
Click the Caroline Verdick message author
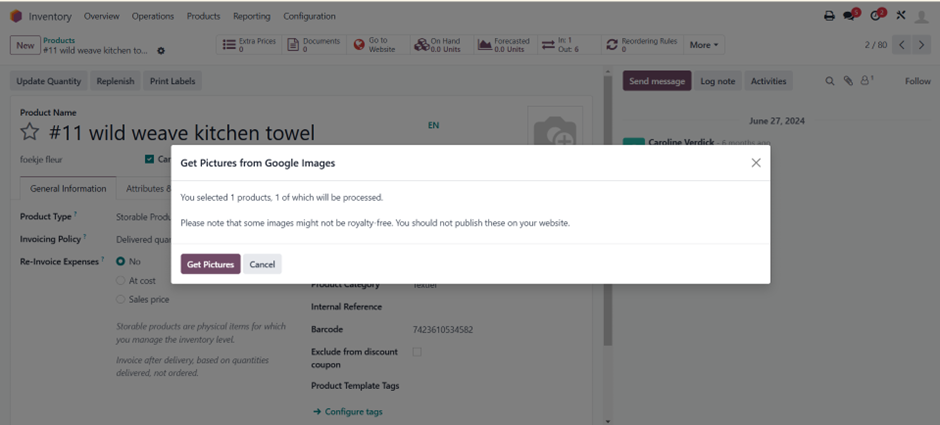point(681,142)
